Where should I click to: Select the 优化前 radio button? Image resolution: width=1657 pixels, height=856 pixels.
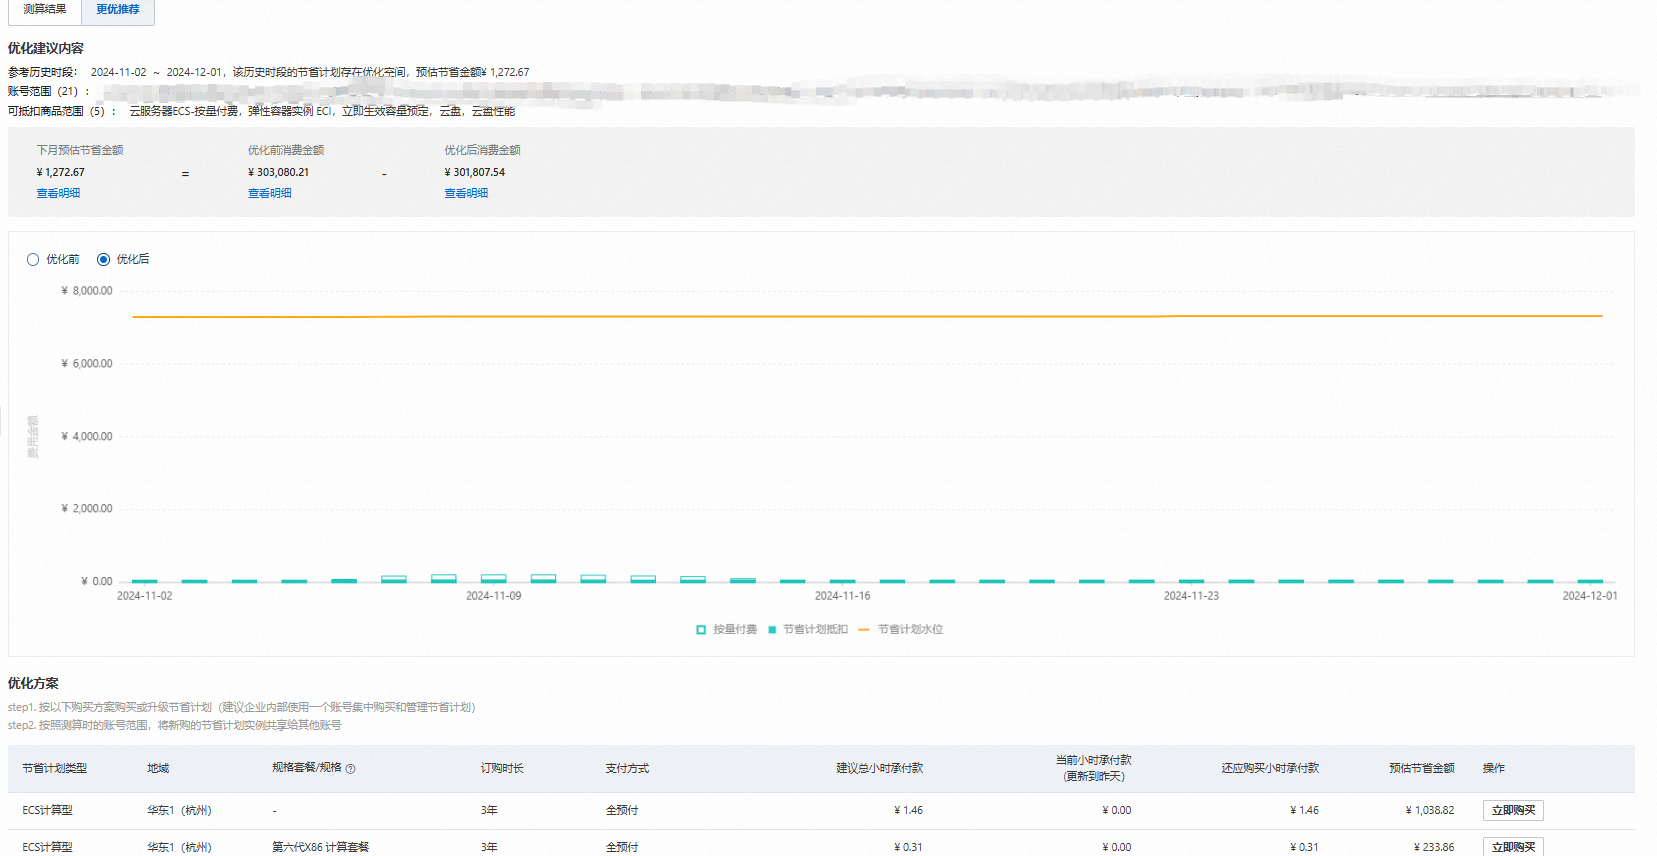click(33, 259)
